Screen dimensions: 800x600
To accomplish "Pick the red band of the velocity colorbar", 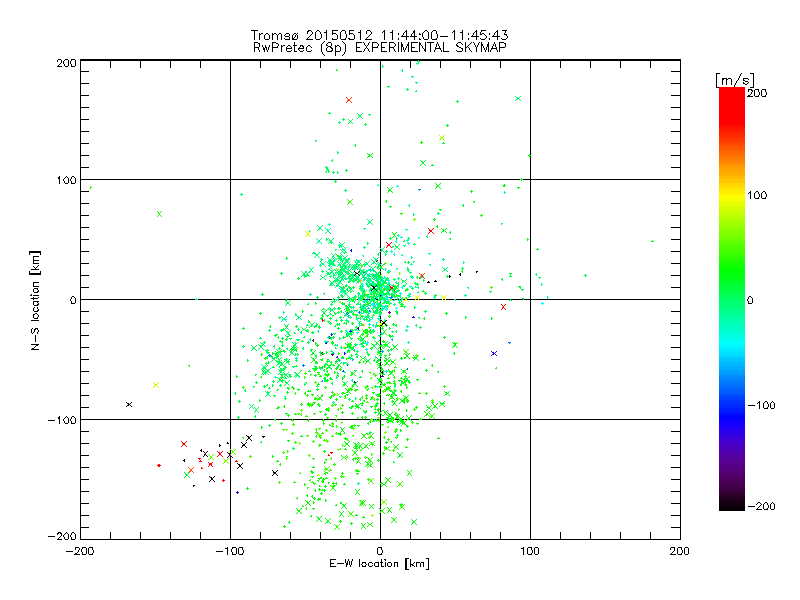I will point(732,105).
